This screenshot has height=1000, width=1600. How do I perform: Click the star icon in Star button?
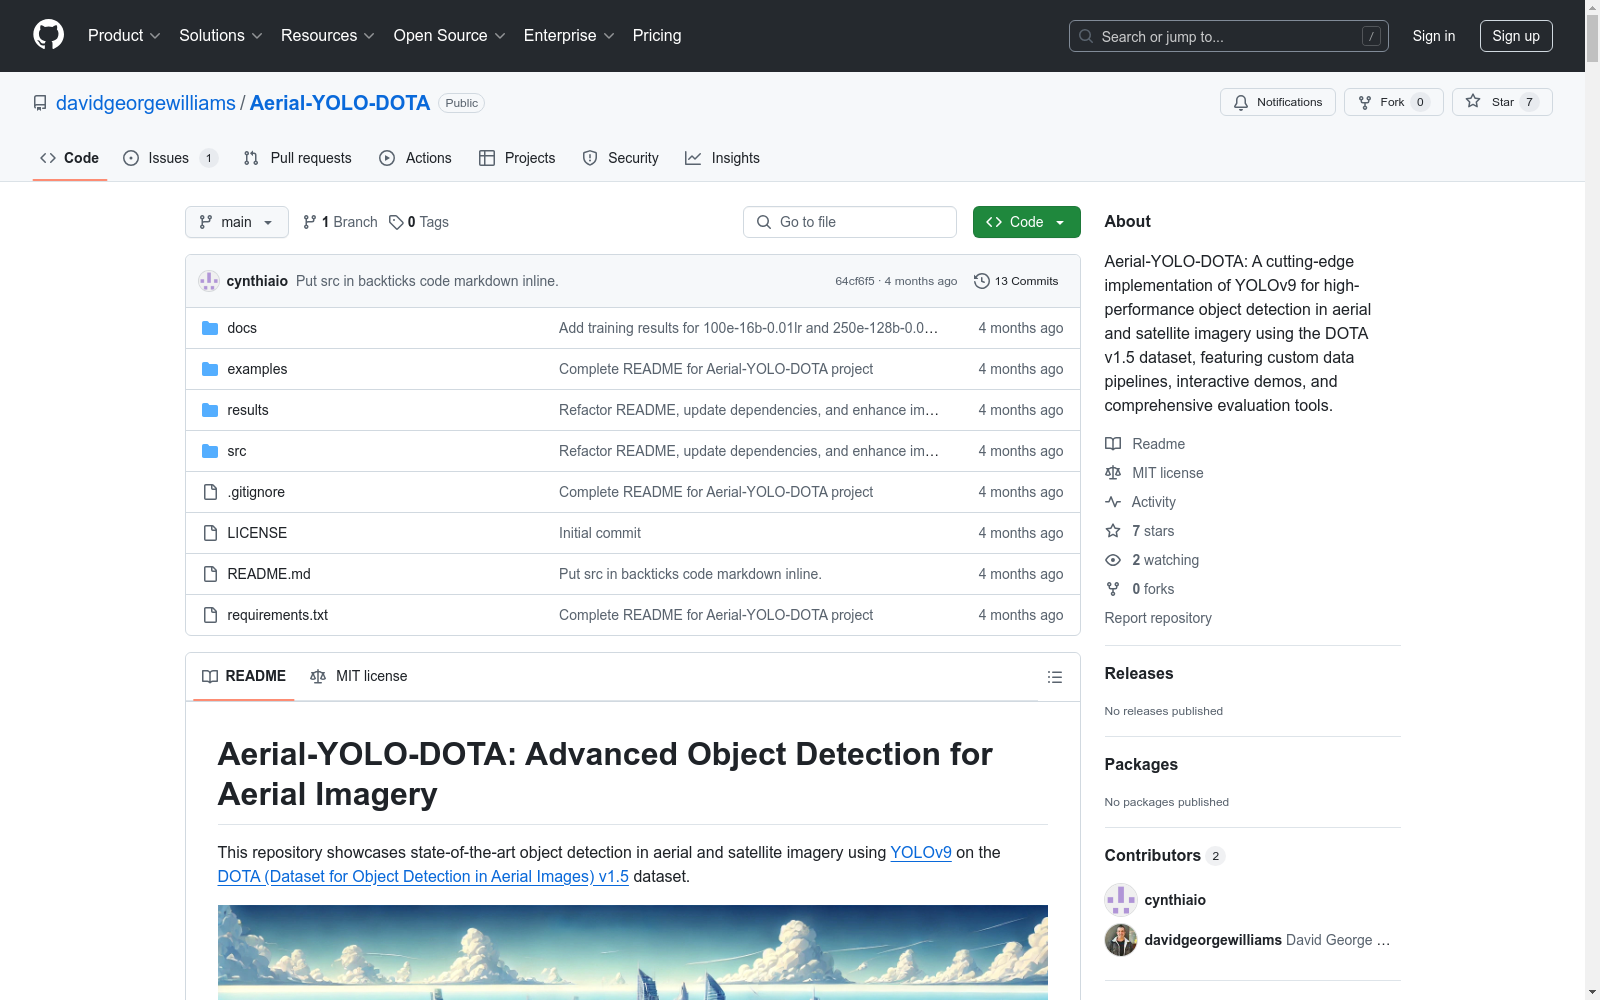click(x=1473, y=101)
